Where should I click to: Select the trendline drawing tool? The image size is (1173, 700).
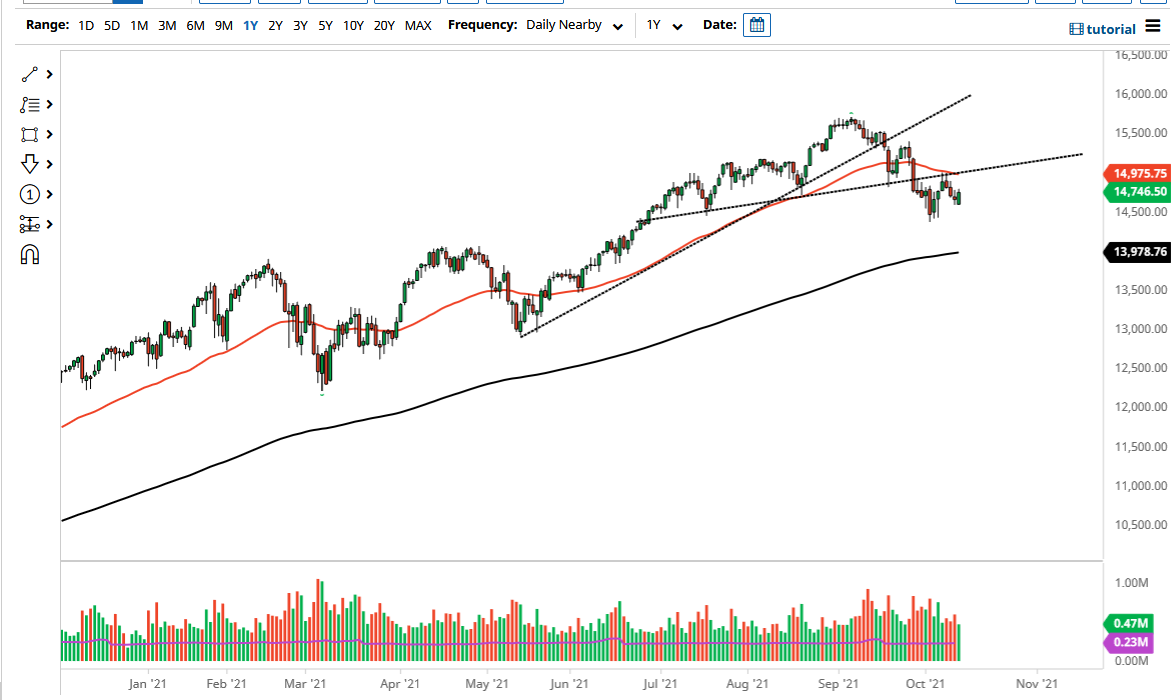pos(30,74)
